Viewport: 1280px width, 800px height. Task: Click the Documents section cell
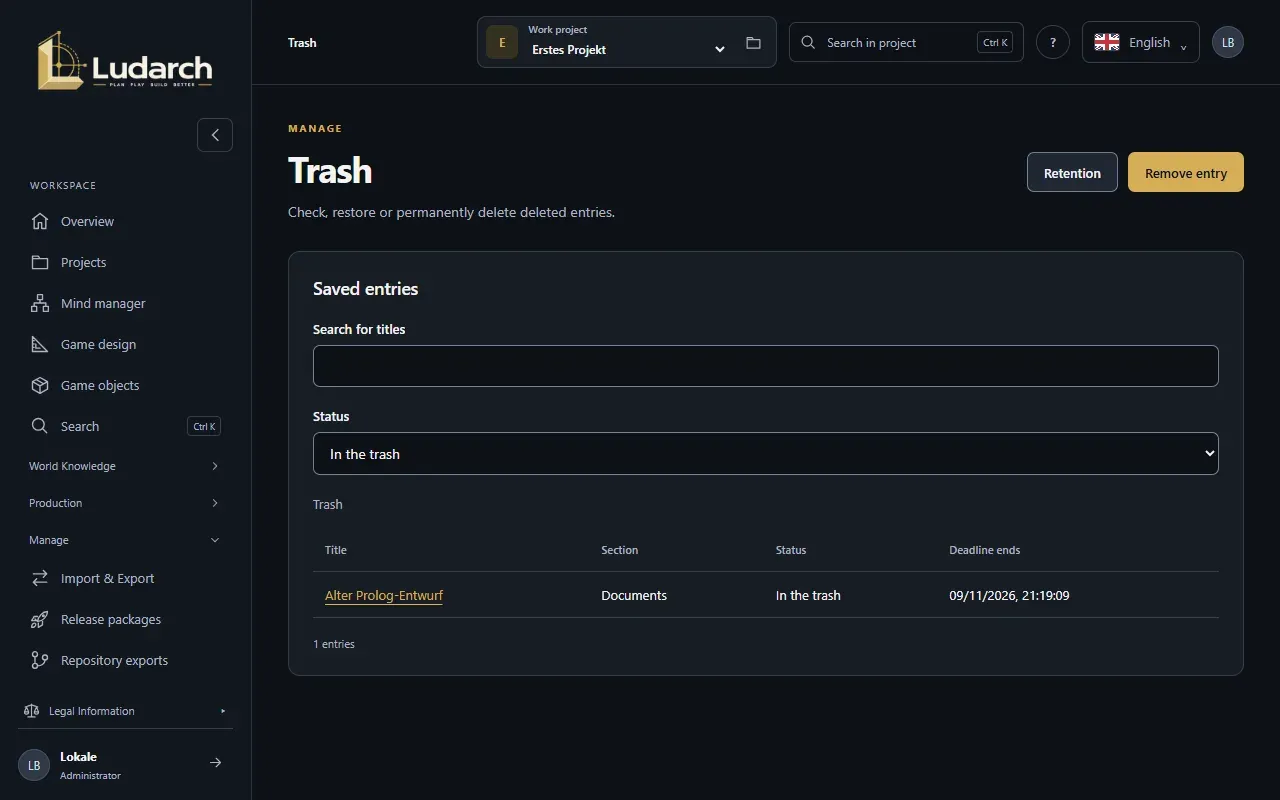pyautogui.click(x=634, y=595)
